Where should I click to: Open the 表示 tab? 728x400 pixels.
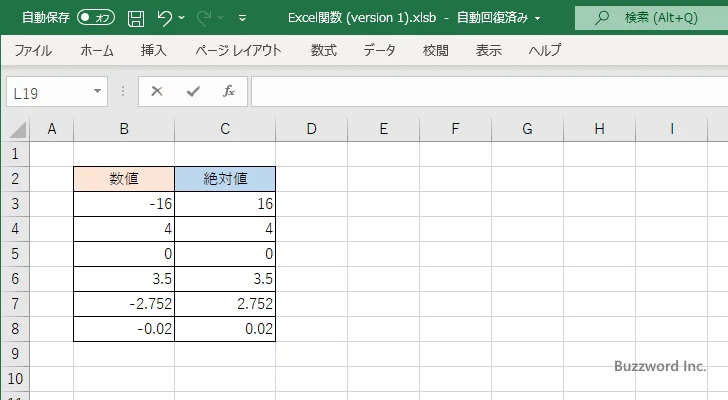(488, 50)
